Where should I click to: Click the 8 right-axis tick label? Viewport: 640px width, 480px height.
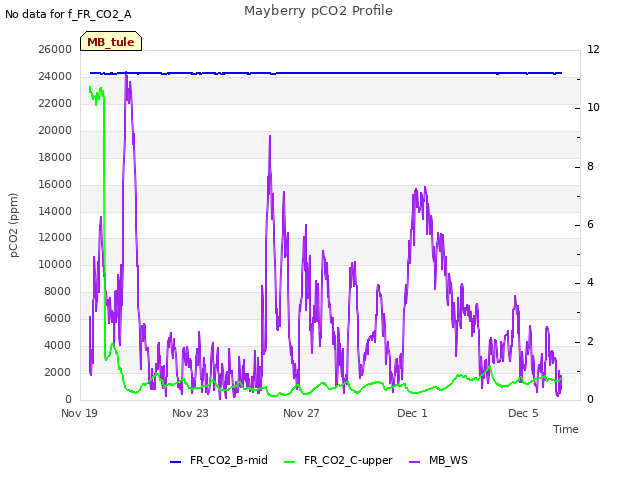591,167
